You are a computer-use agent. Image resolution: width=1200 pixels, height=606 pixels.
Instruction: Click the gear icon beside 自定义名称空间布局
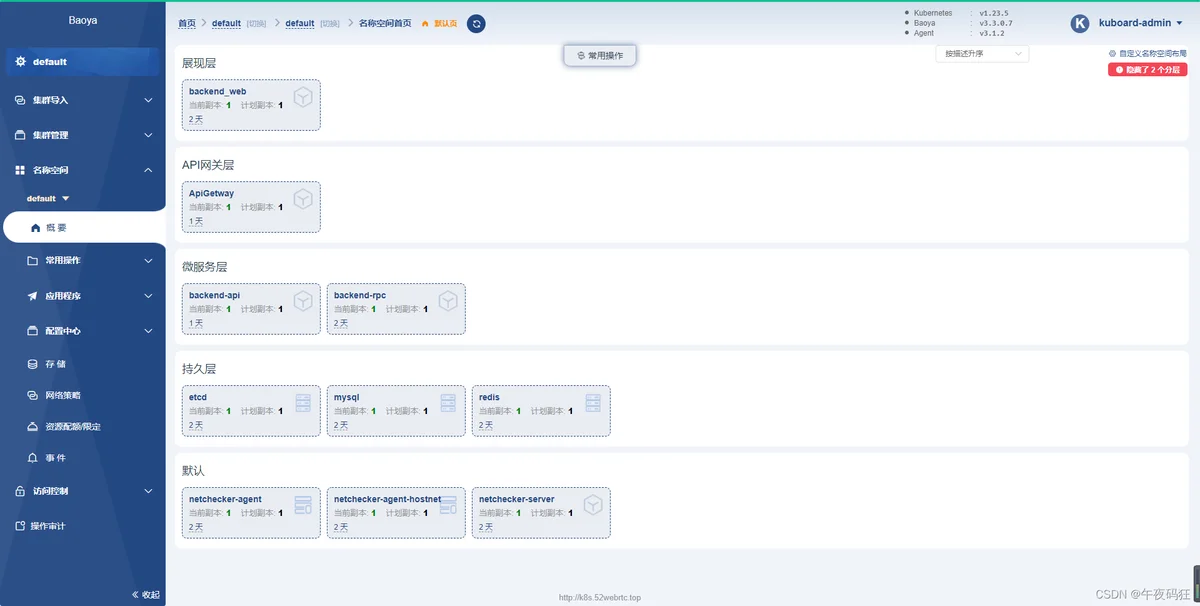point(1112,54)
